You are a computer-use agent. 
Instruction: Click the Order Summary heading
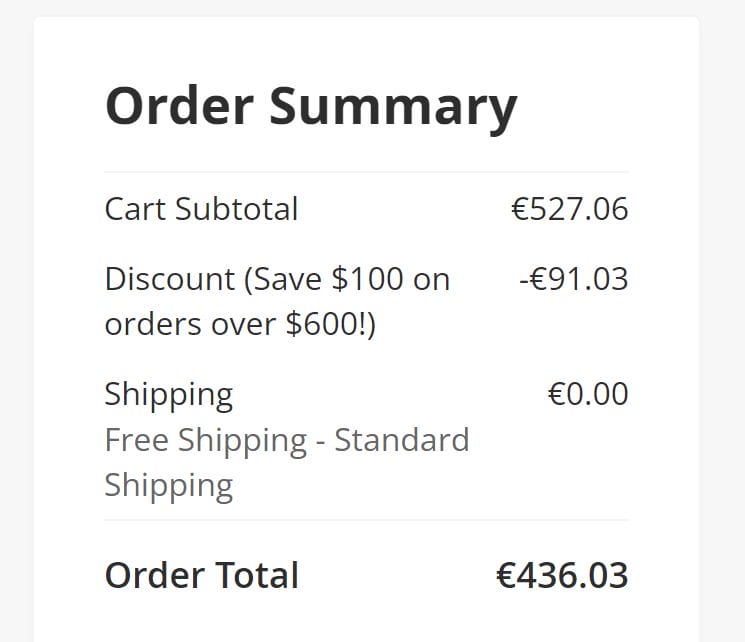point(310,105)
